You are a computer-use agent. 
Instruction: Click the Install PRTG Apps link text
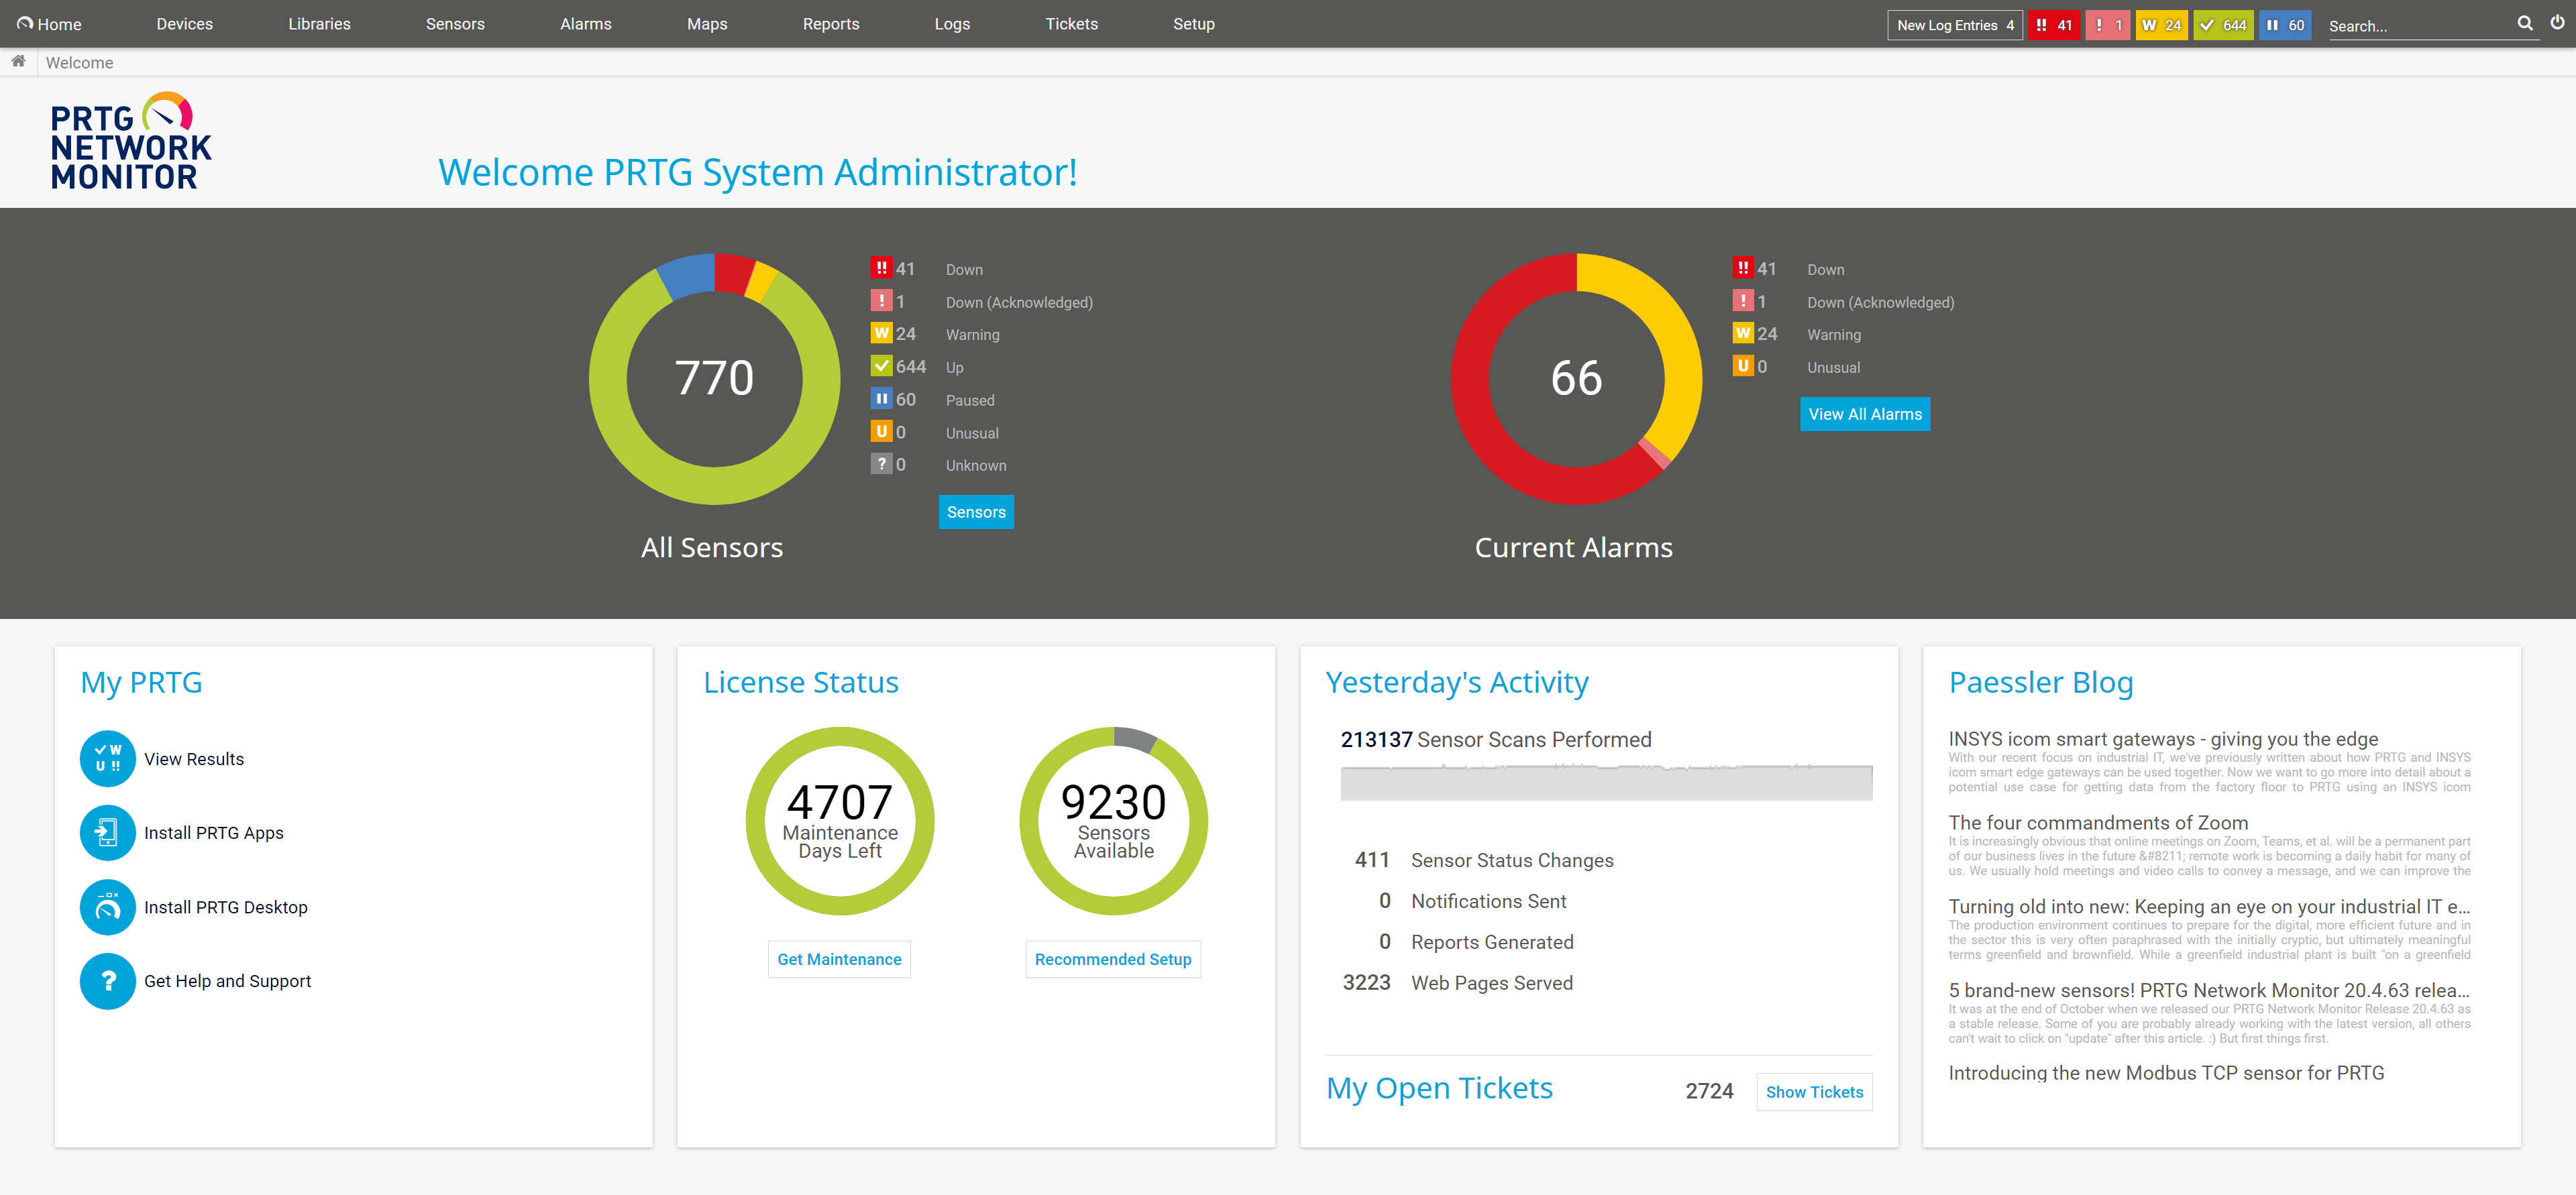214,833
